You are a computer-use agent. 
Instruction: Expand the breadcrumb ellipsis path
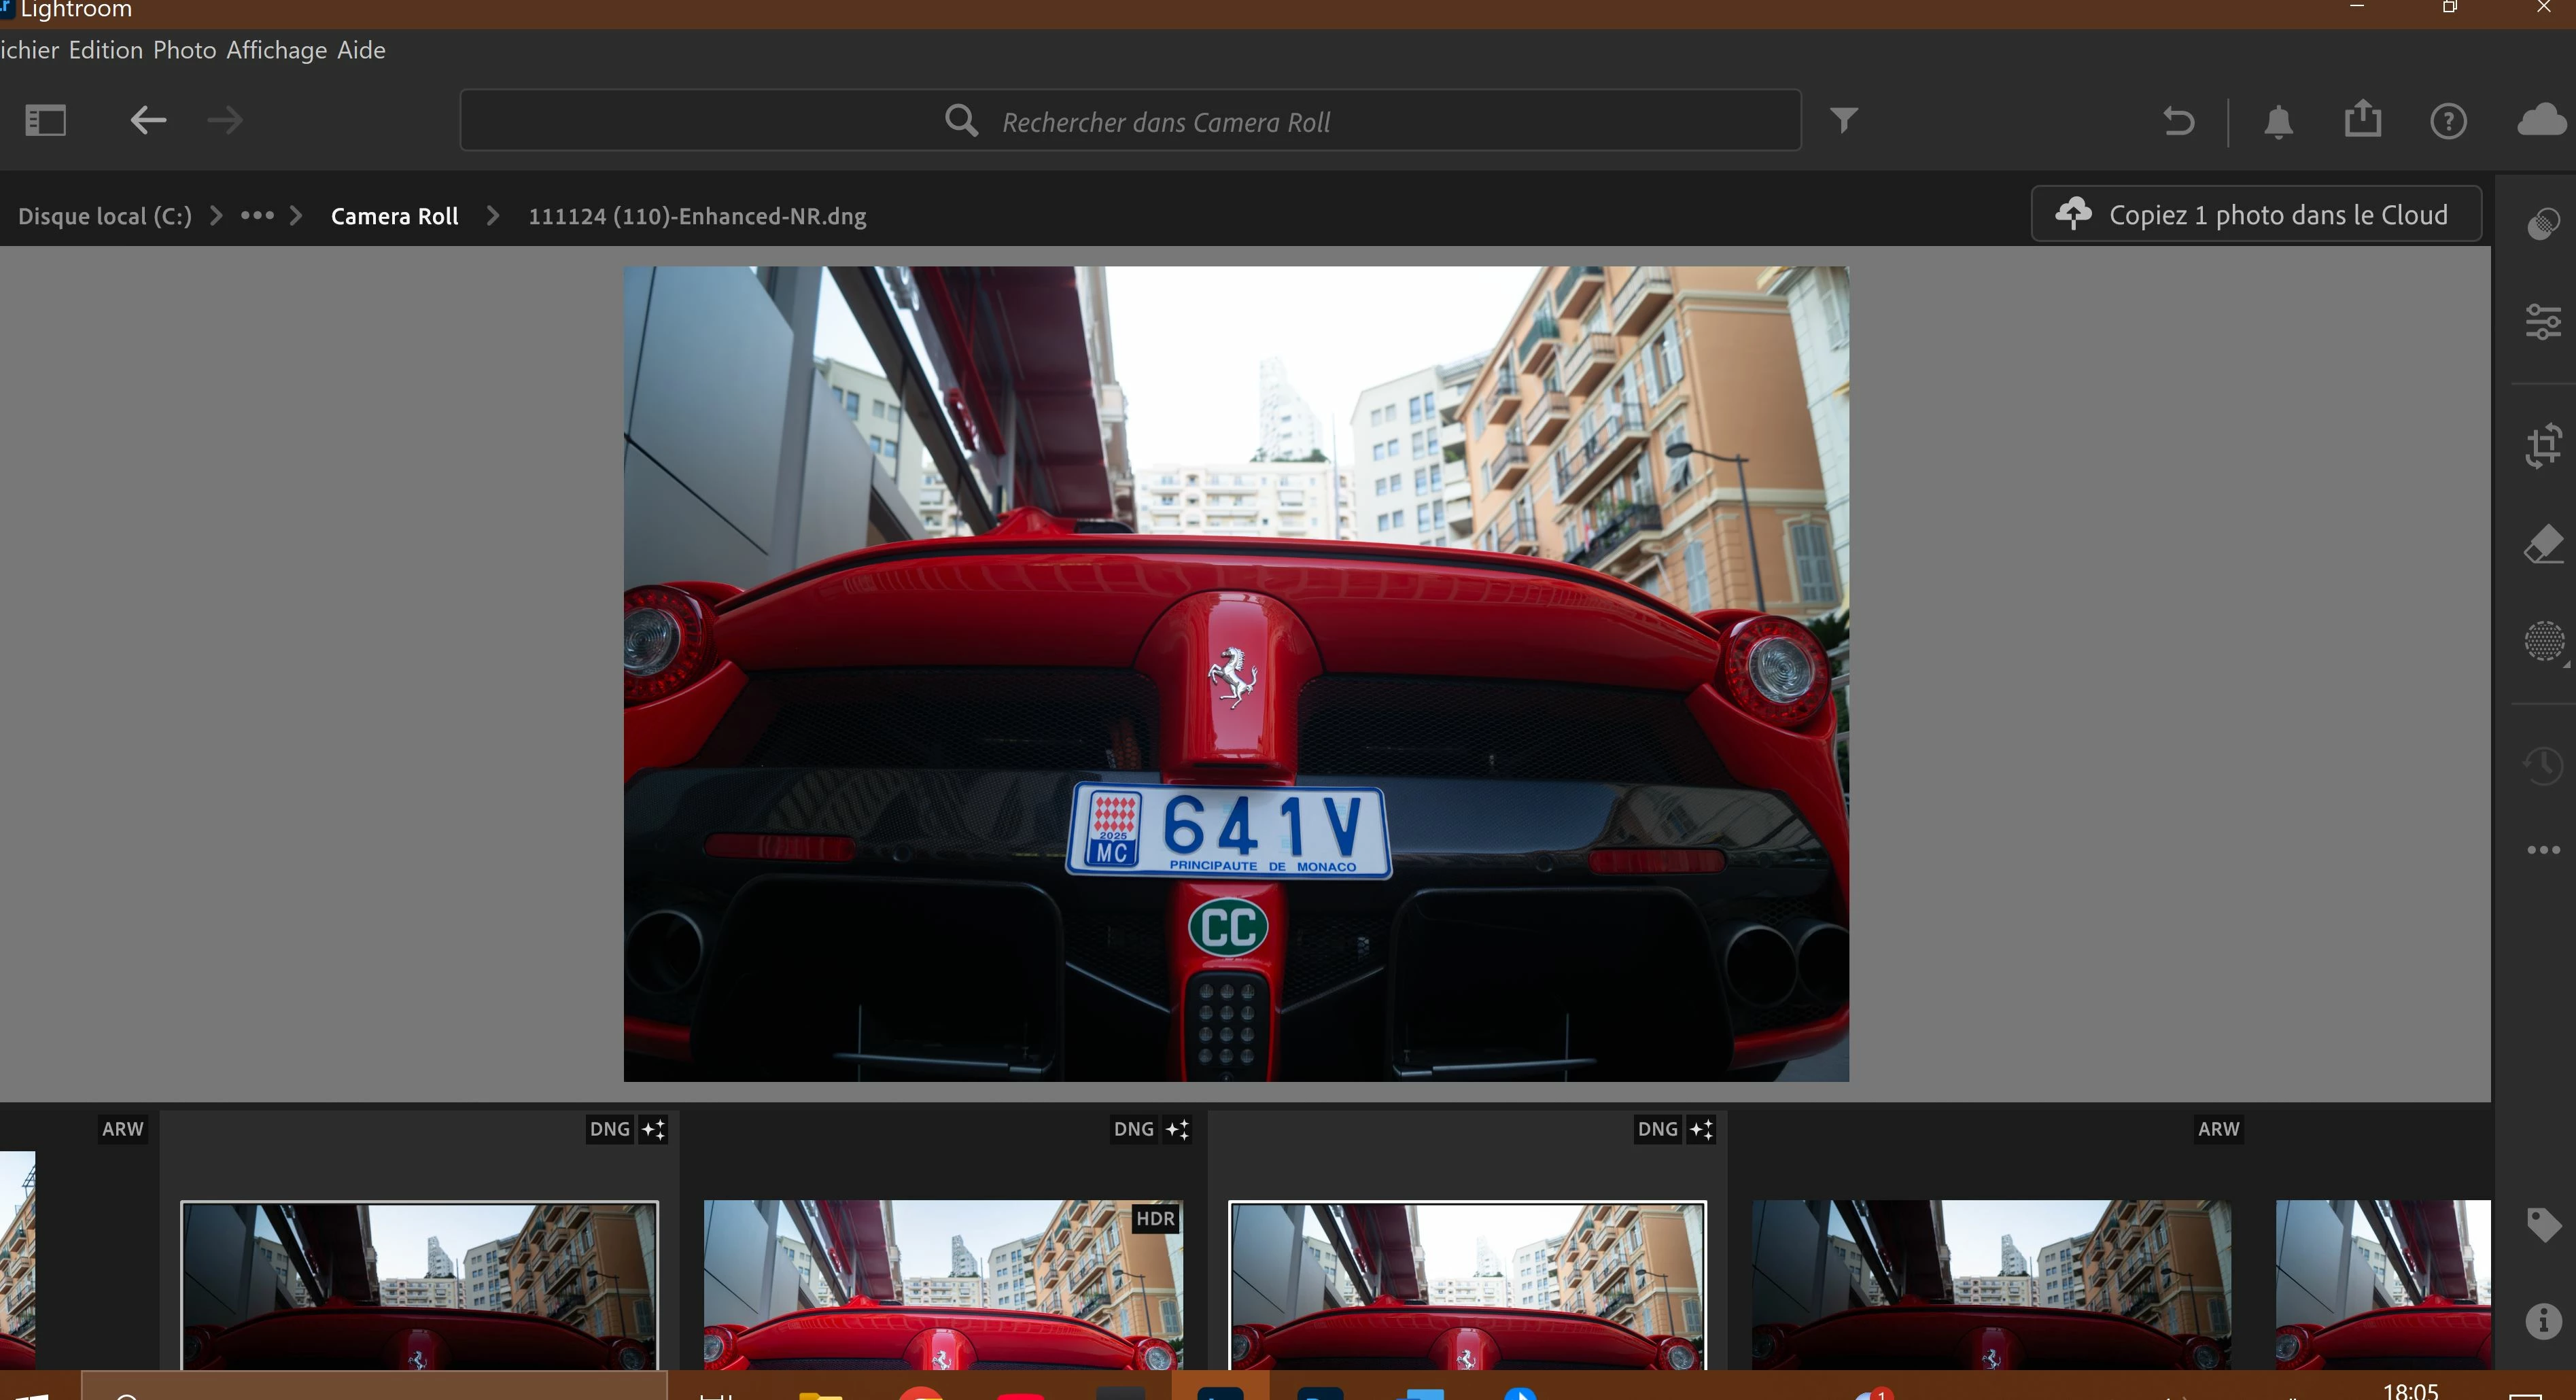pos(257,216)
